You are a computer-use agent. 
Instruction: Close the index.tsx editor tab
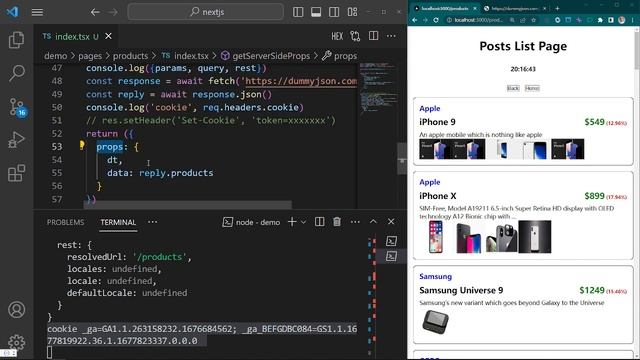tap(109, 36)
